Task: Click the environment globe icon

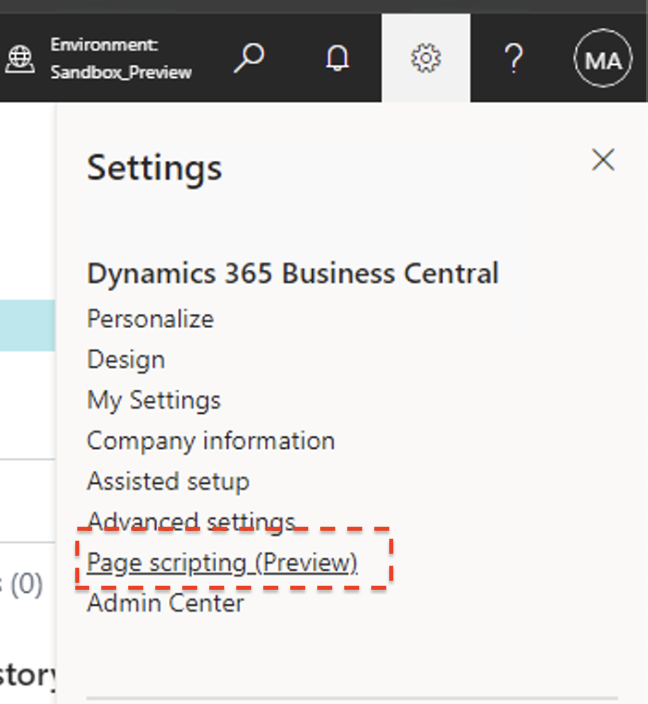Action: coord(20,59)
